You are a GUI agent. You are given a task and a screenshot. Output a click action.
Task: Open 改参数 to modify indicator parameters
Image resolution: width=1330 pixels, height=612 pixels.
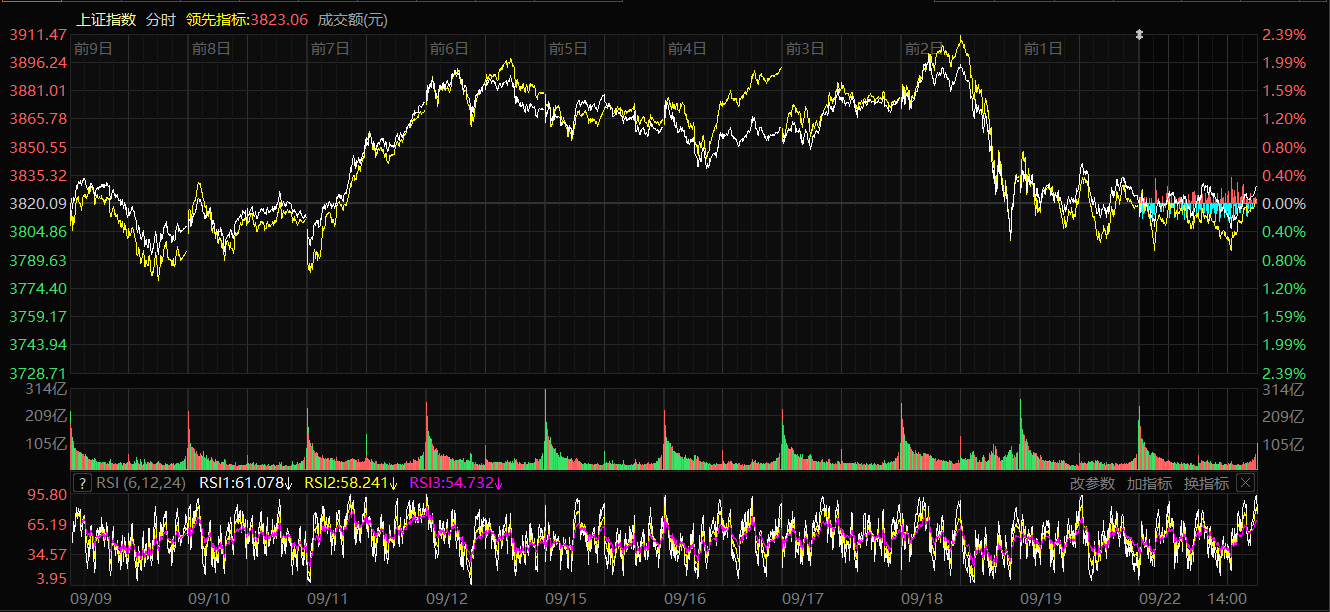(1092, 483)
